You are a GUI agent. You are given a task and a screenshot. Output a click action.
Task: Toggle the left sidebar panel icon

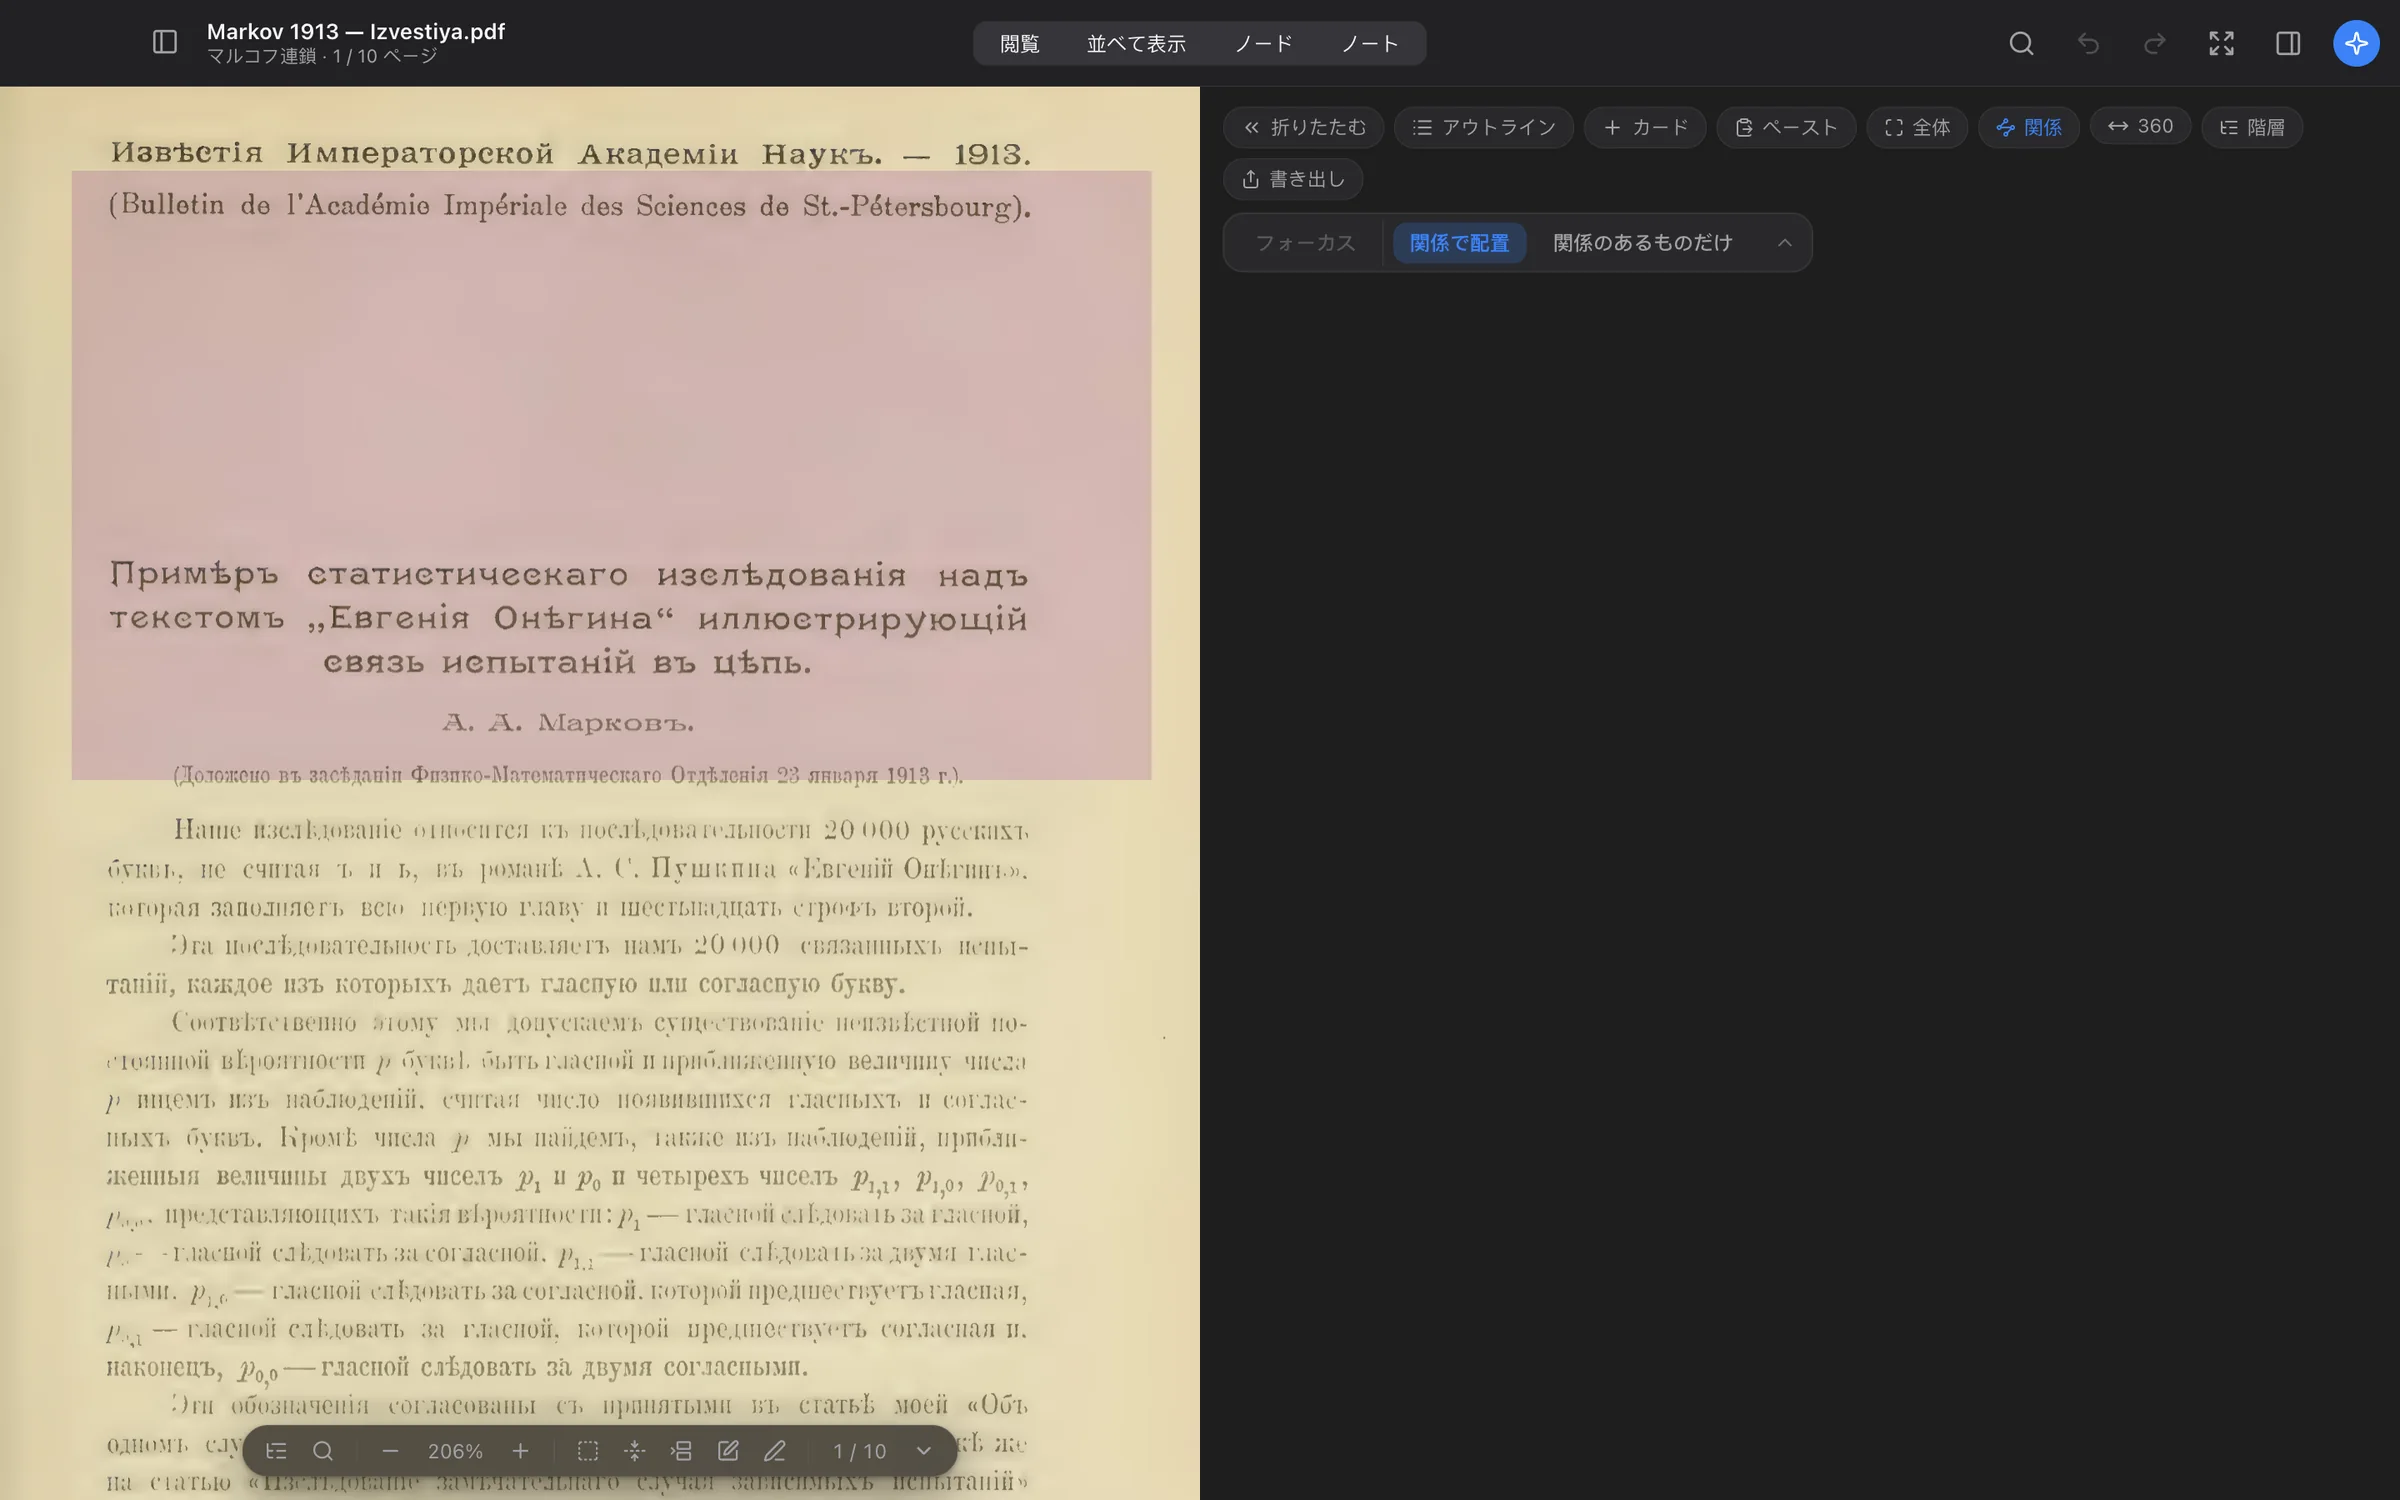[165, 42]
